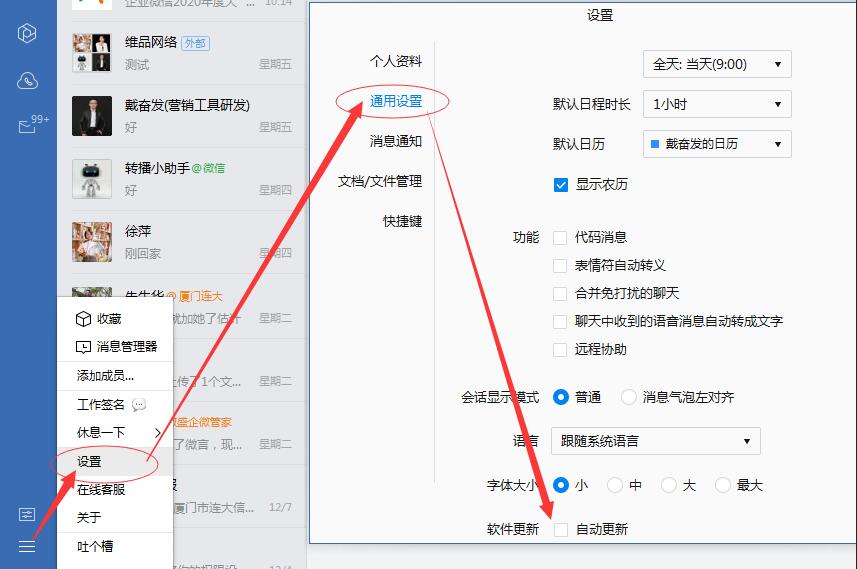Click the settings panel icon above the hamburger menu

pyautogui.click(x=27, y=514)
